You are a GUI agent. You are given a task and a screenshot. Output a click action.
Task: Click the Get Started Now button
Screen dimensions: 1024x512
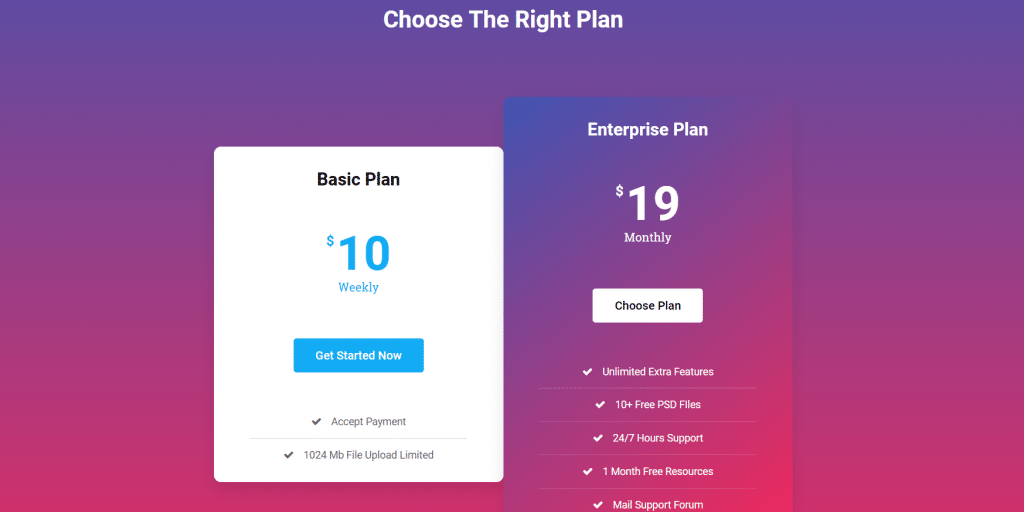[x=358, y=355]
